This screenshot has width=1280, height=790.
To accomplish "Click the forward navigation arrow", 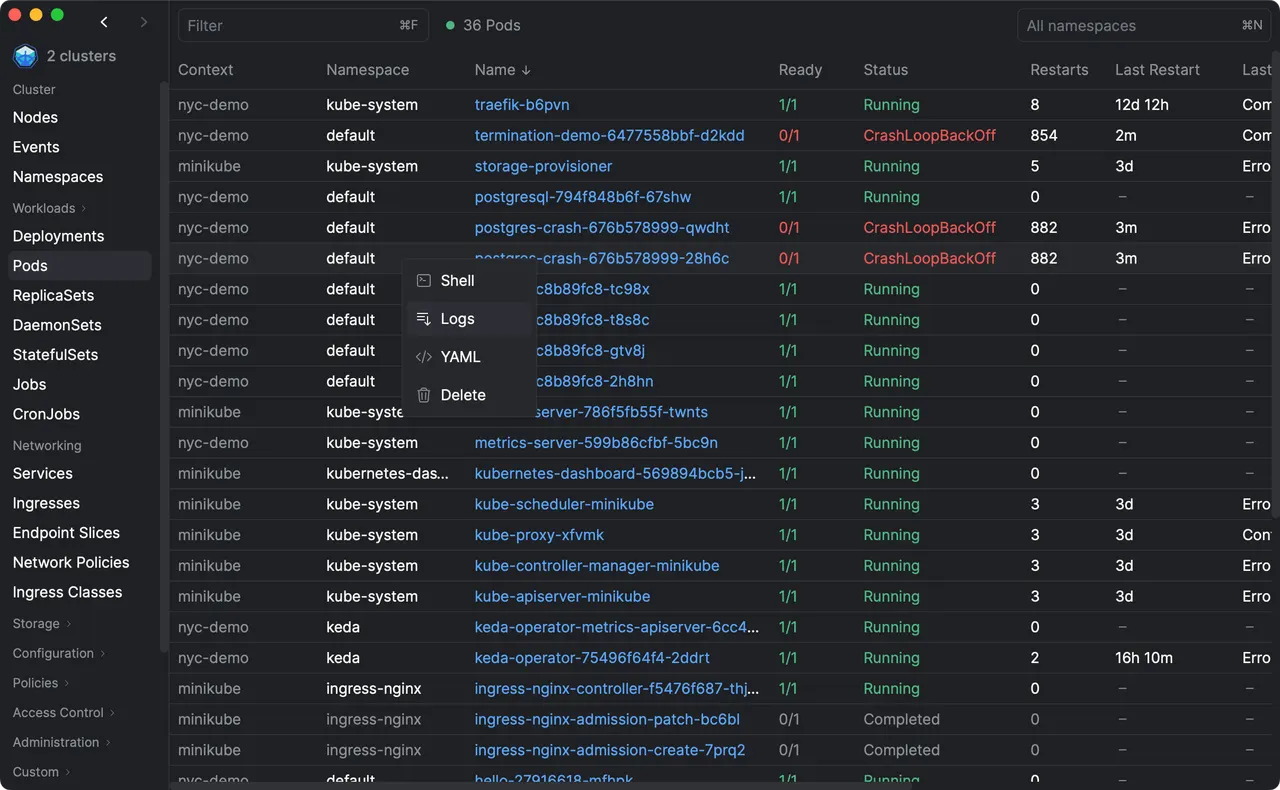I will 144,22.
